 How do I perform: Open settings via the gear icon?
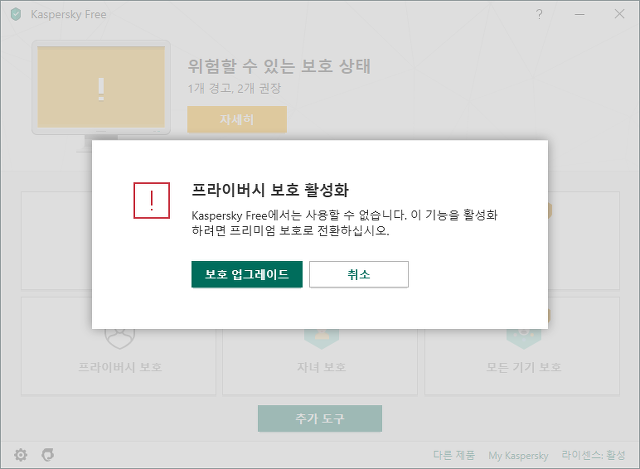(21, 455)
